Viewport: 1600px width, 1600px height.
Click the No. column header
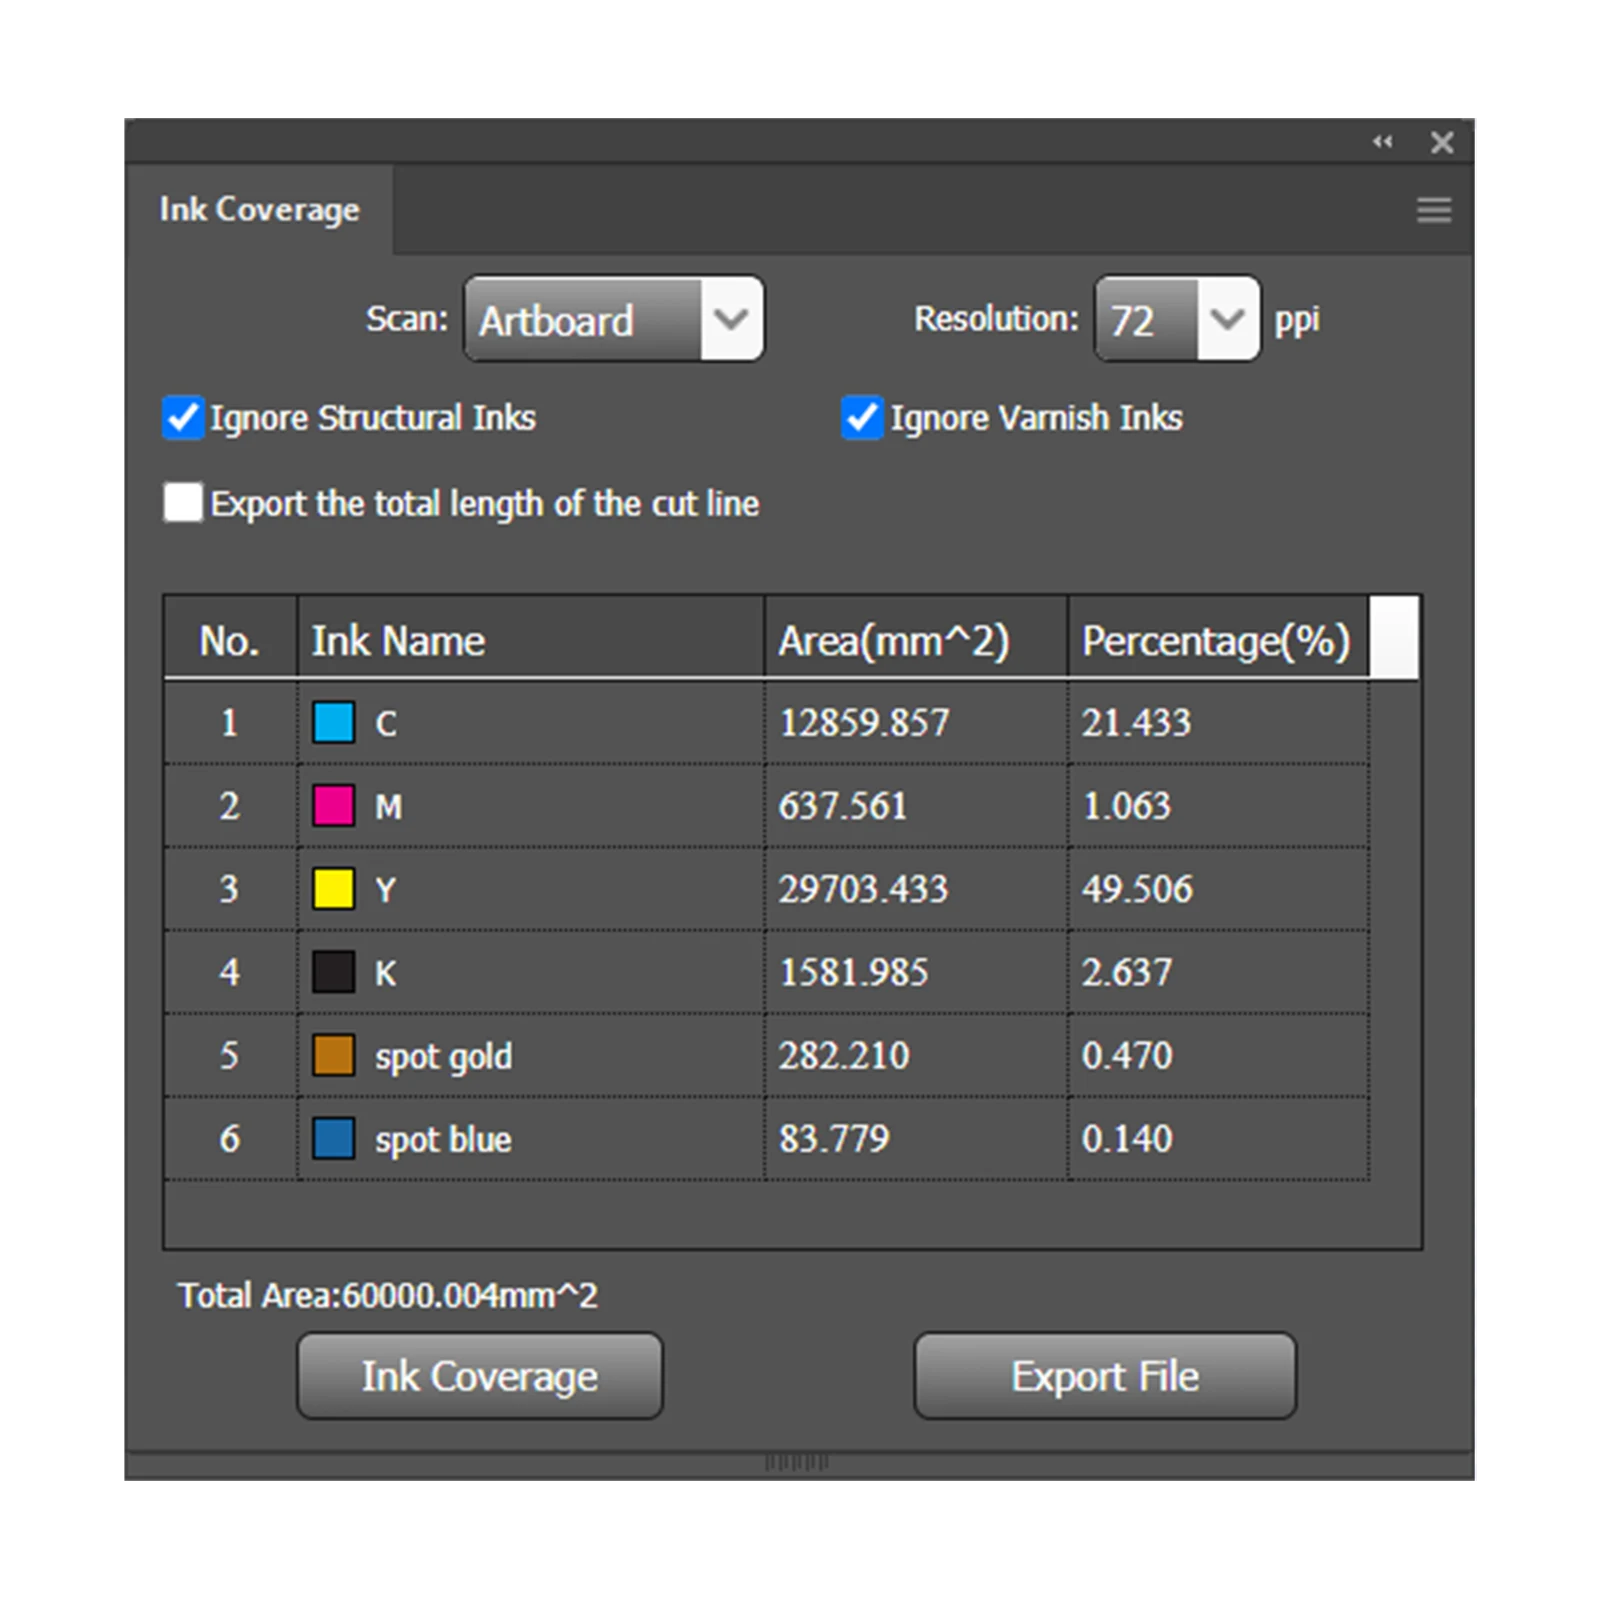point(230,640)
